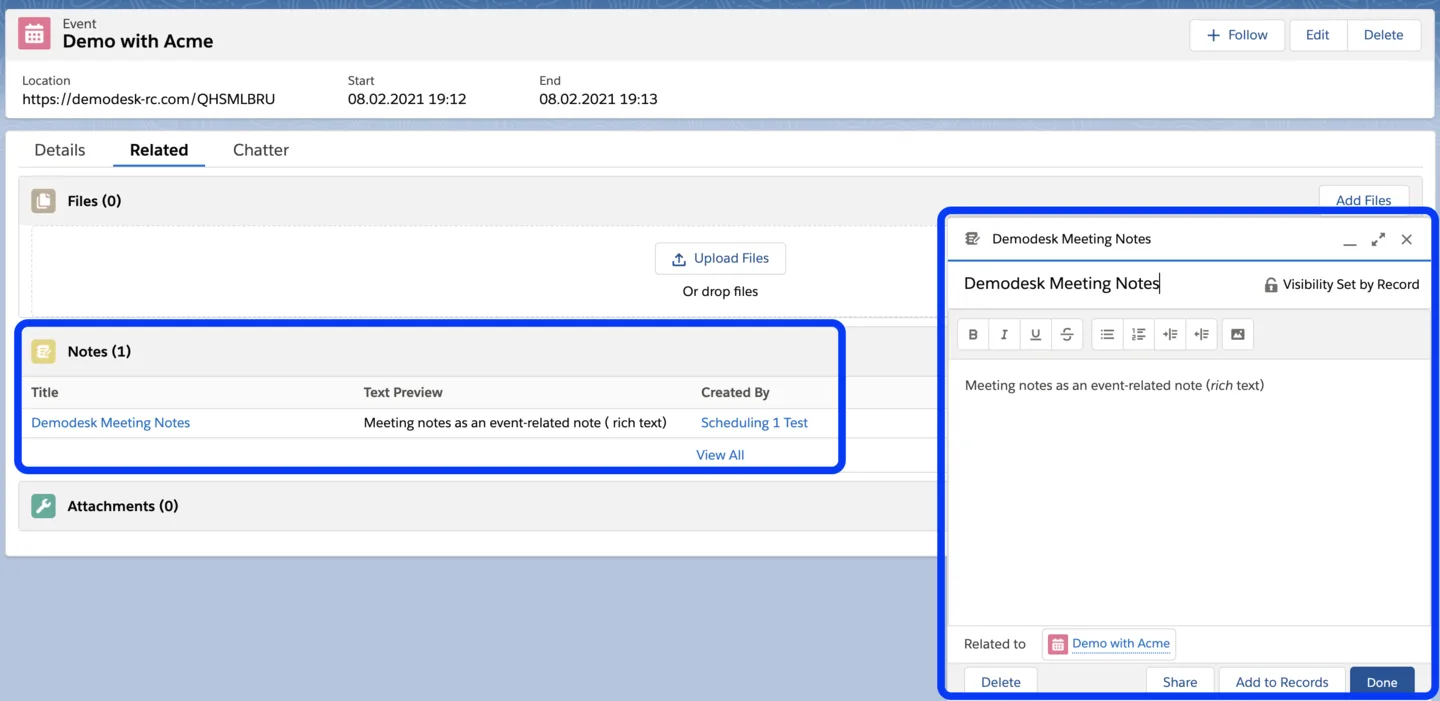Viewport: 1440px width, 701px height.
Task: Click the note icon in panel header
Action: [x=972, y=239]
